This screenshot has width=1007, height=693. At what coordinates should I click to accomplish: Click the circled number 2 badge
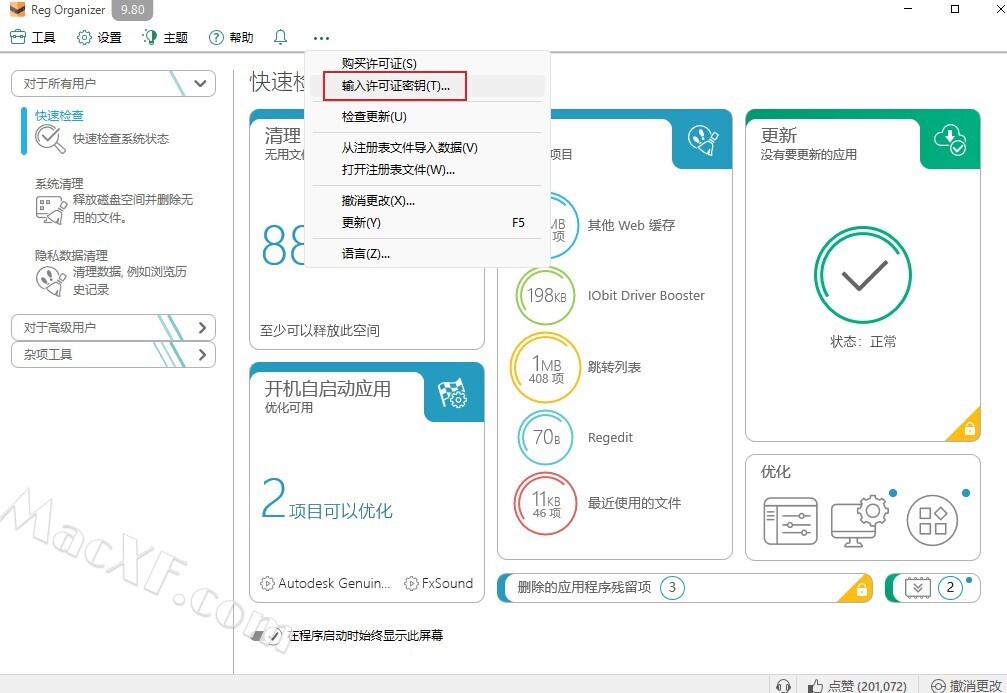(x=950, y=588)
